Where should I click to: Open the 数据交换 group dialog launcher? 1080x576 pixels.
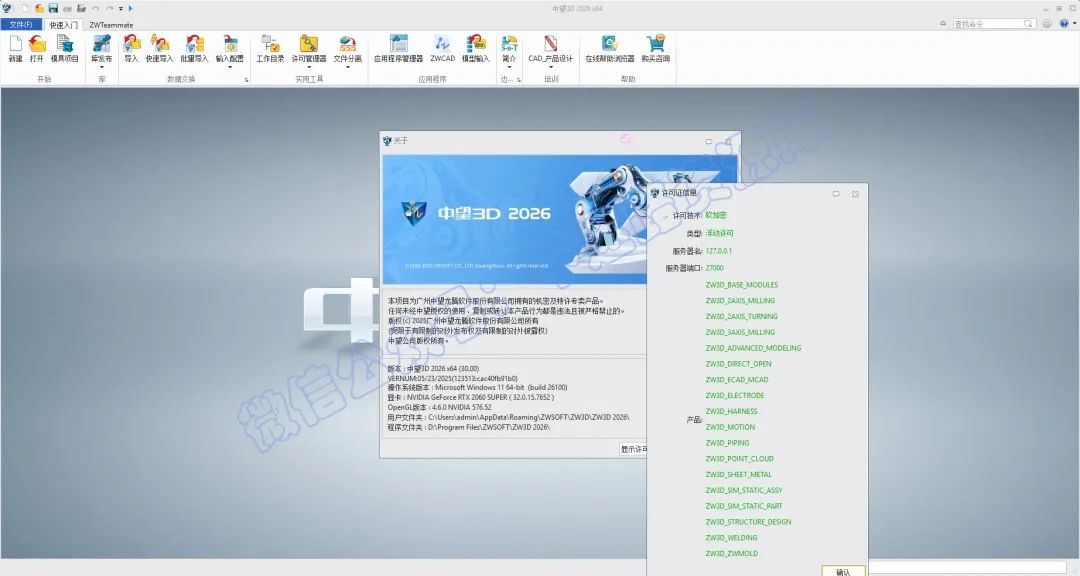pyautogui.click(x=246, y=80)
